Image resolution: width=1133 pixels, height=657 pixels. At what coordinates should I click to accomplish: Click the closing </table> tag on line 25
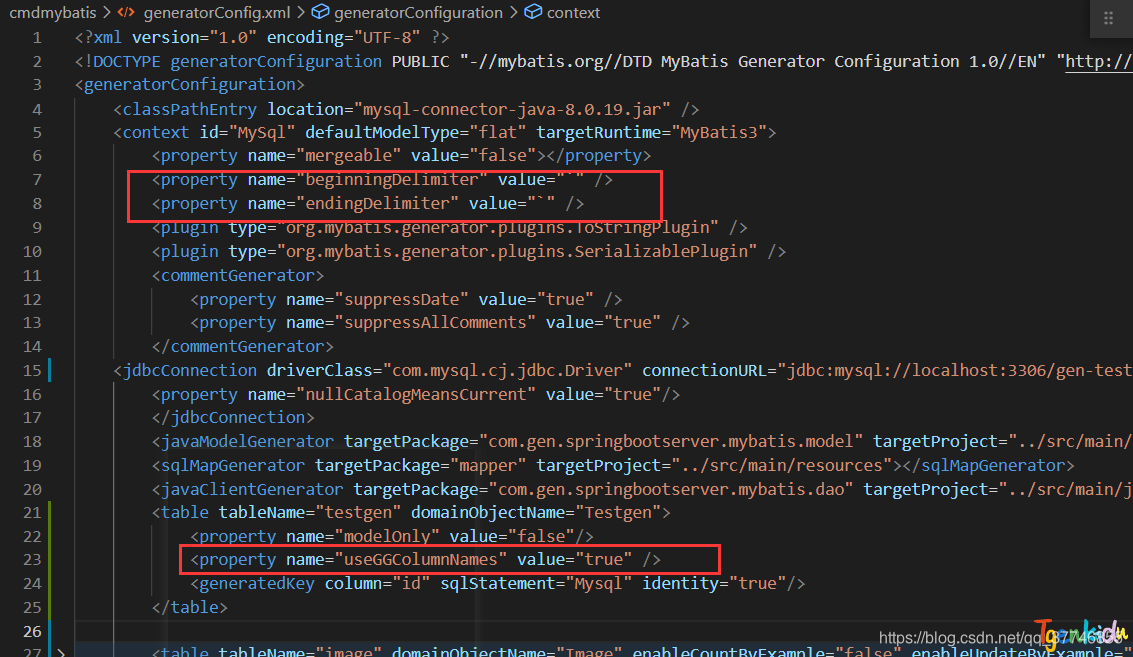tap(189, 607)
